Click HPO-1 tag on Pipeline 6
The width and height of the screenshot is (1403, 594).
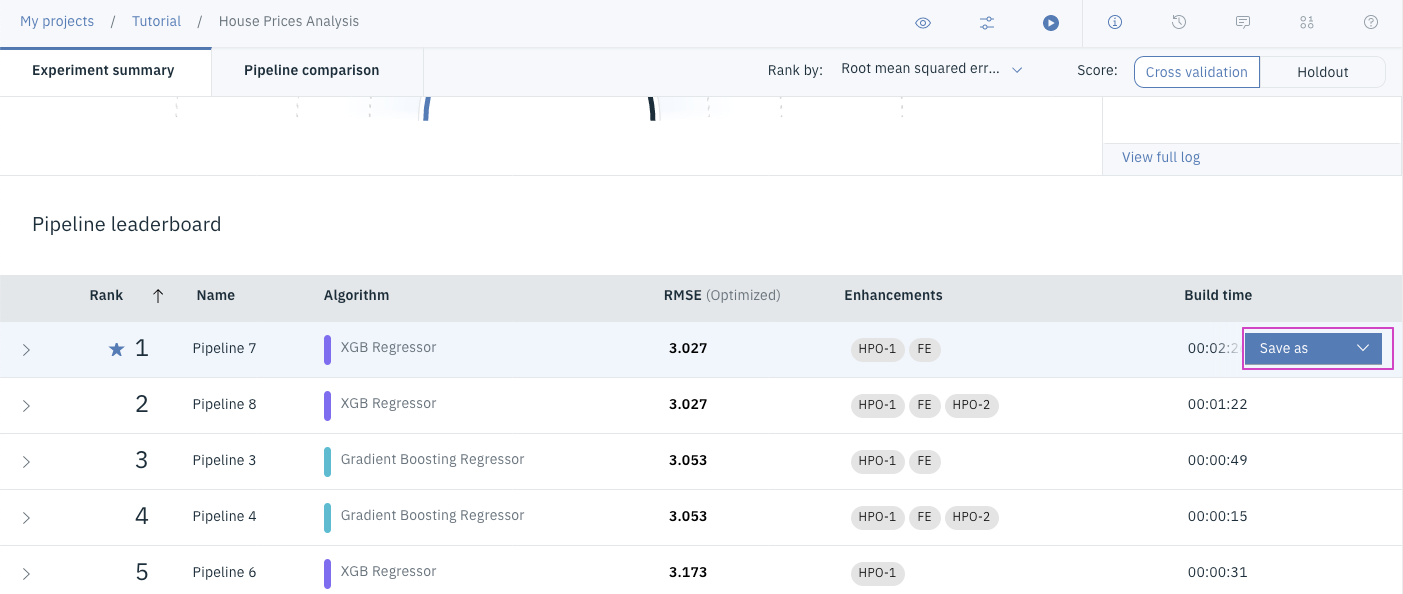pos(877,573)
